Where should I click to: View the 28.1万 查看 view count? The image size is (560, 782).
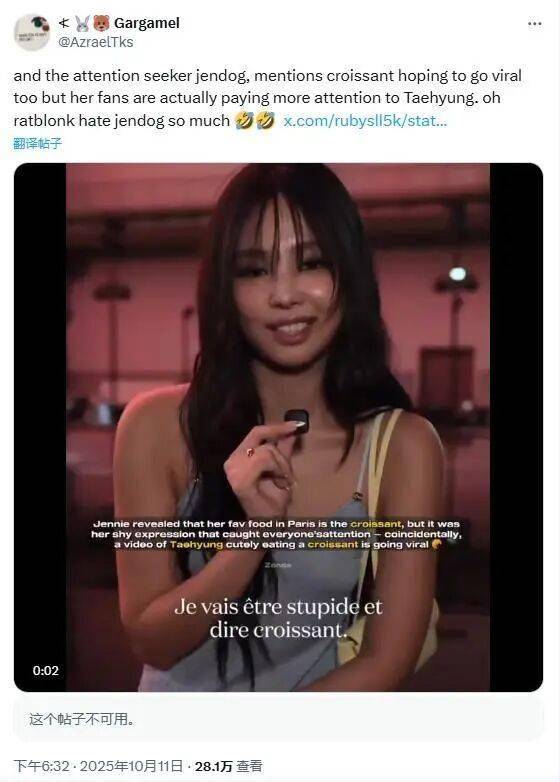228,766
